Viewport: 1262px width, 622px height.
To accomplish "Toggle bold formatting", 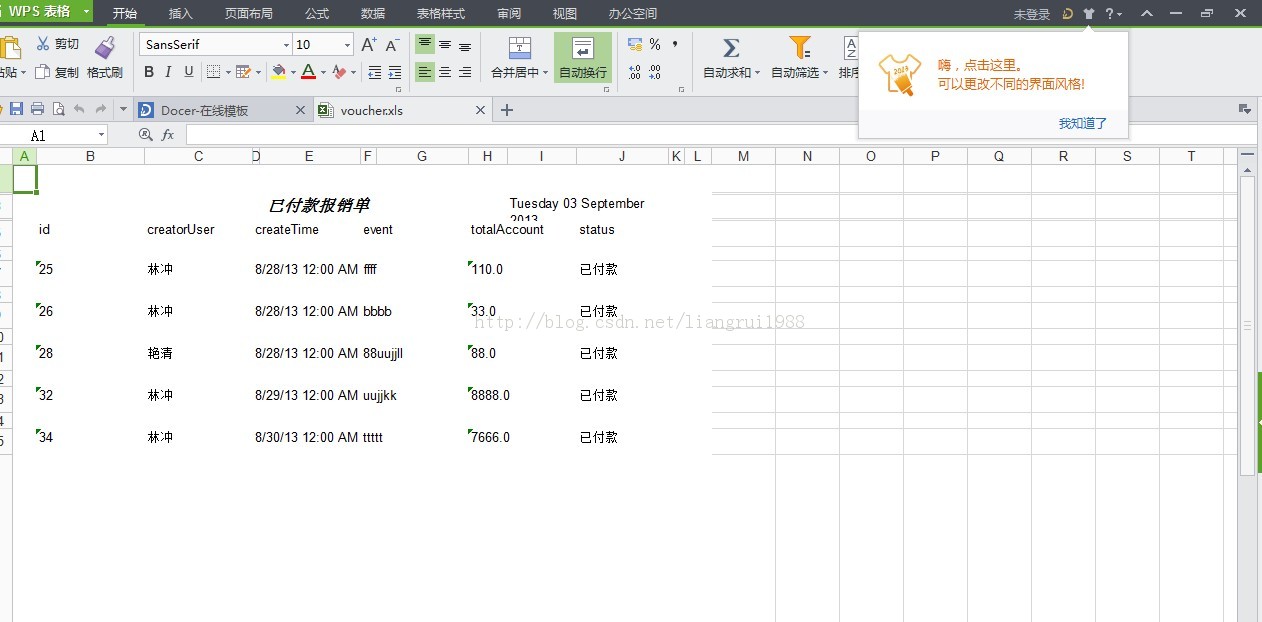I will [x=148, y=72].
